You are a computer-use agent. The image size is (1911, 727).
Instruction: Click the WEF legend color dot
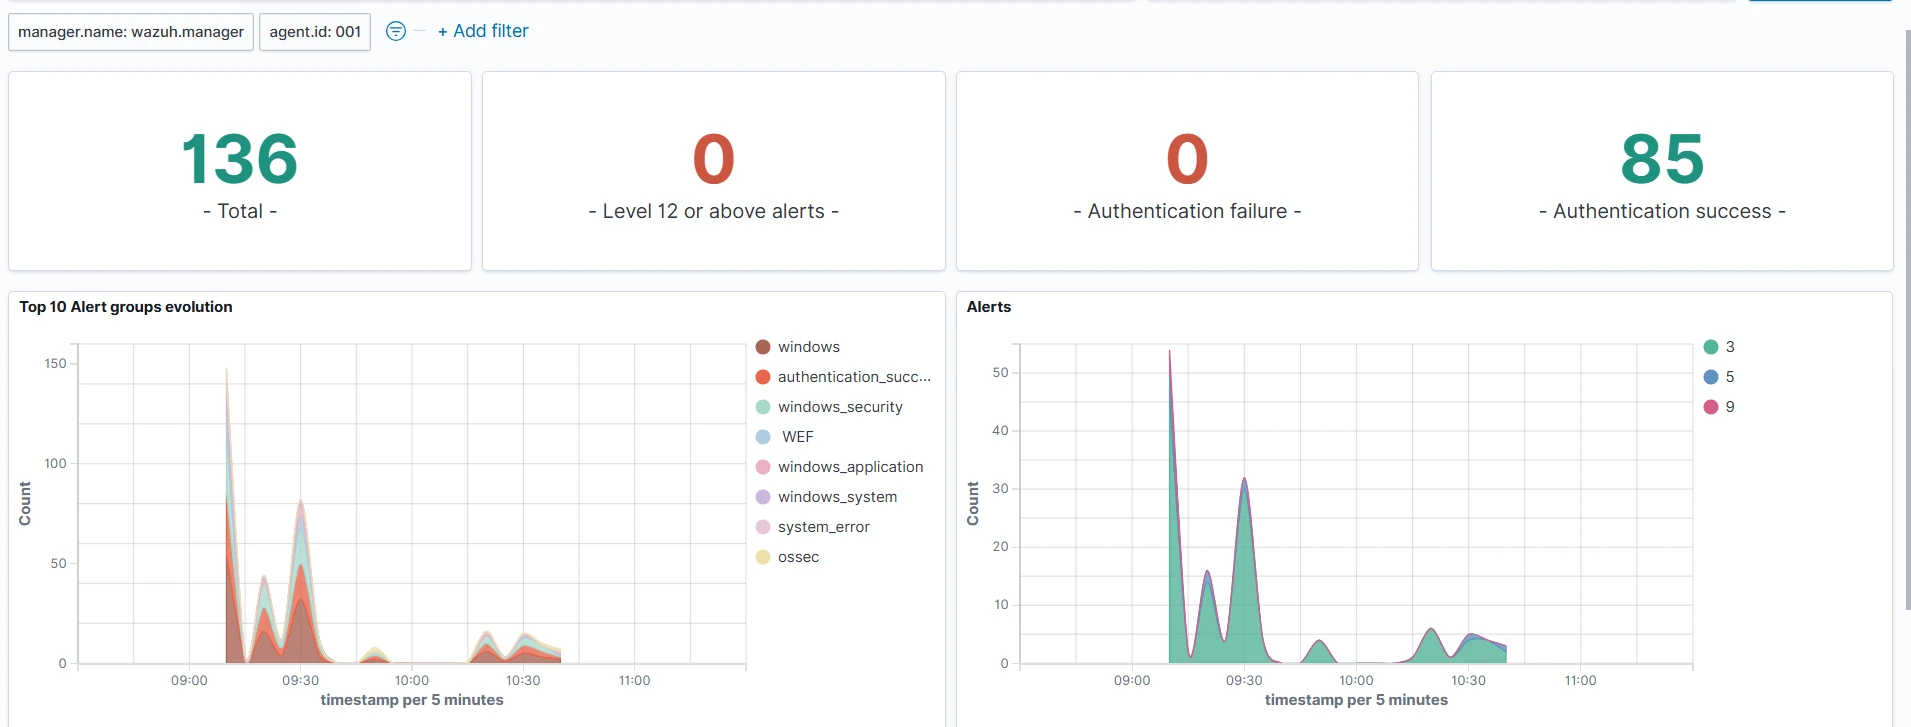763,437
